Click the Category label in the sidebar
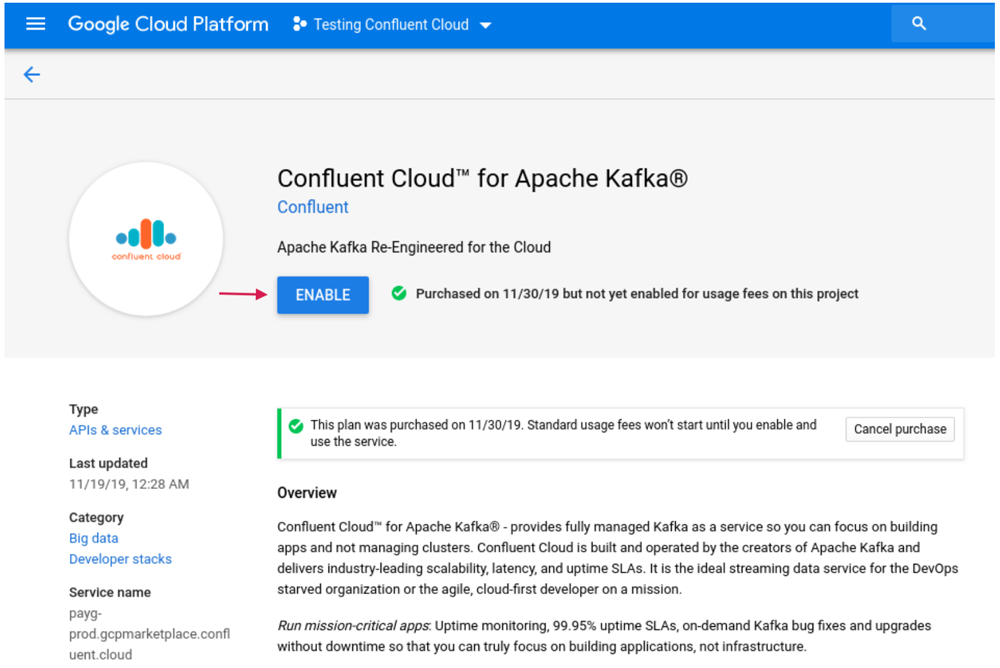The height and width of the screenshot is (668, 1000). pos(96,517)
